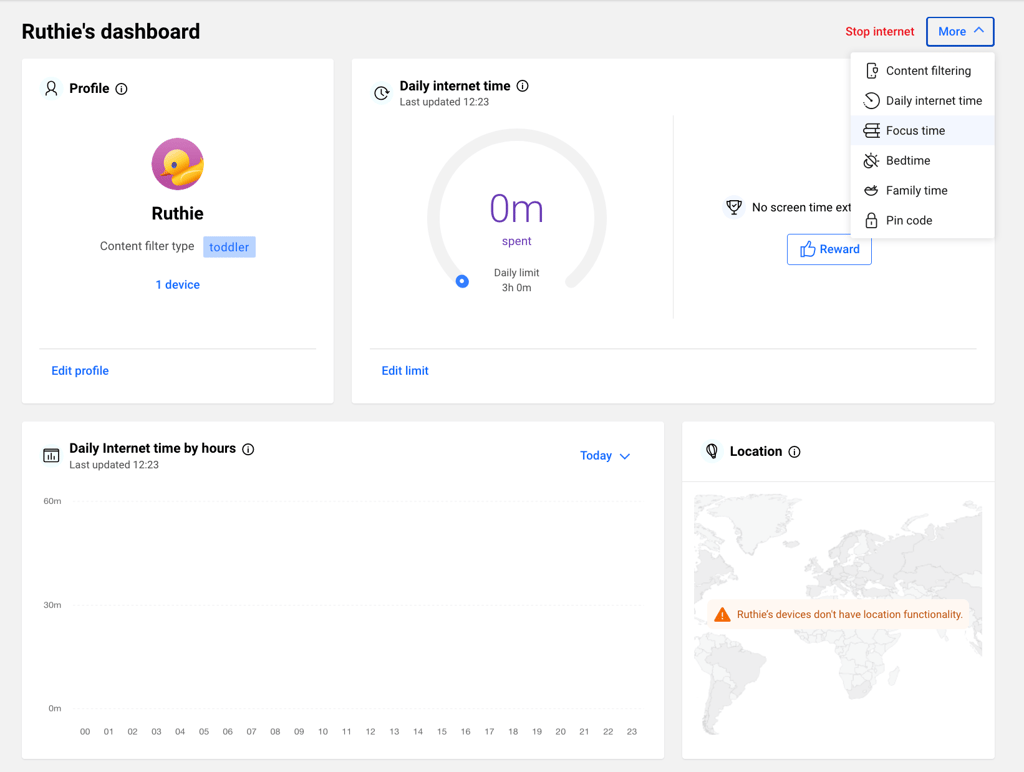Click Last updated 12:23 under Daily internet time
Screen dimensions: 1024x772
click(x=444, y=102)
